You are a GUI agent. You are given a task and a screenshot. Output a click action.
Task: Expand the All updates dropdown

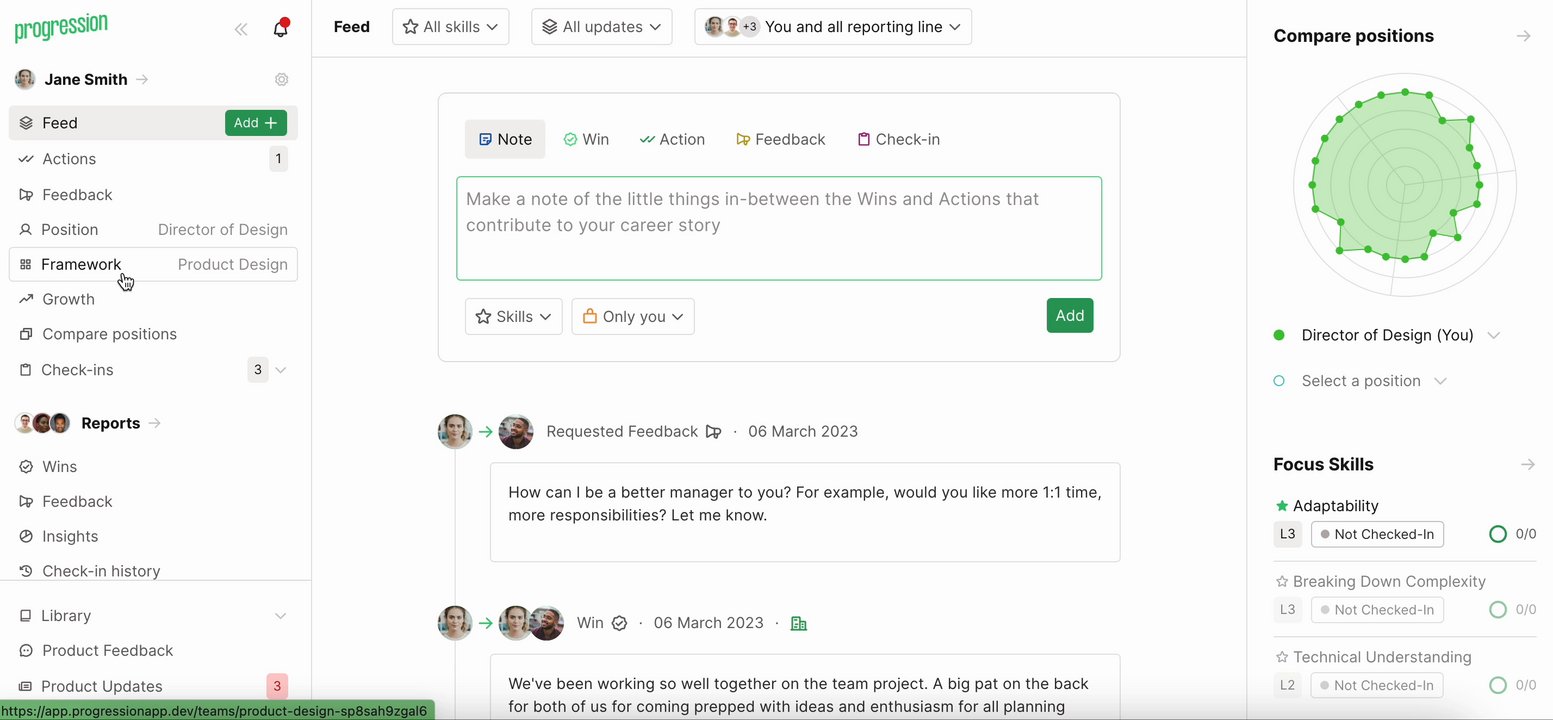tap(601, 27)
